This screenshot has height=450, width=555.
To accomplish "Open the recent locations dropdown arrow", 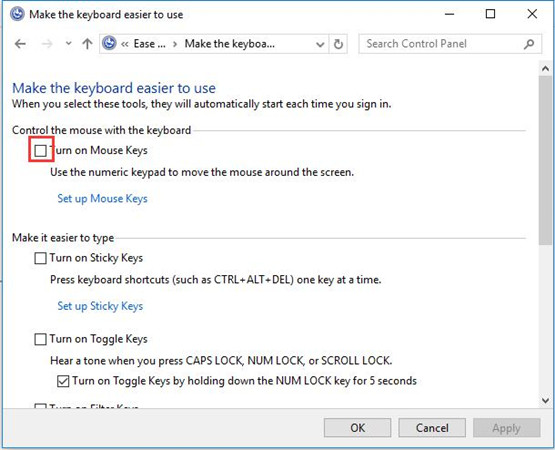I will click(69, 44).
